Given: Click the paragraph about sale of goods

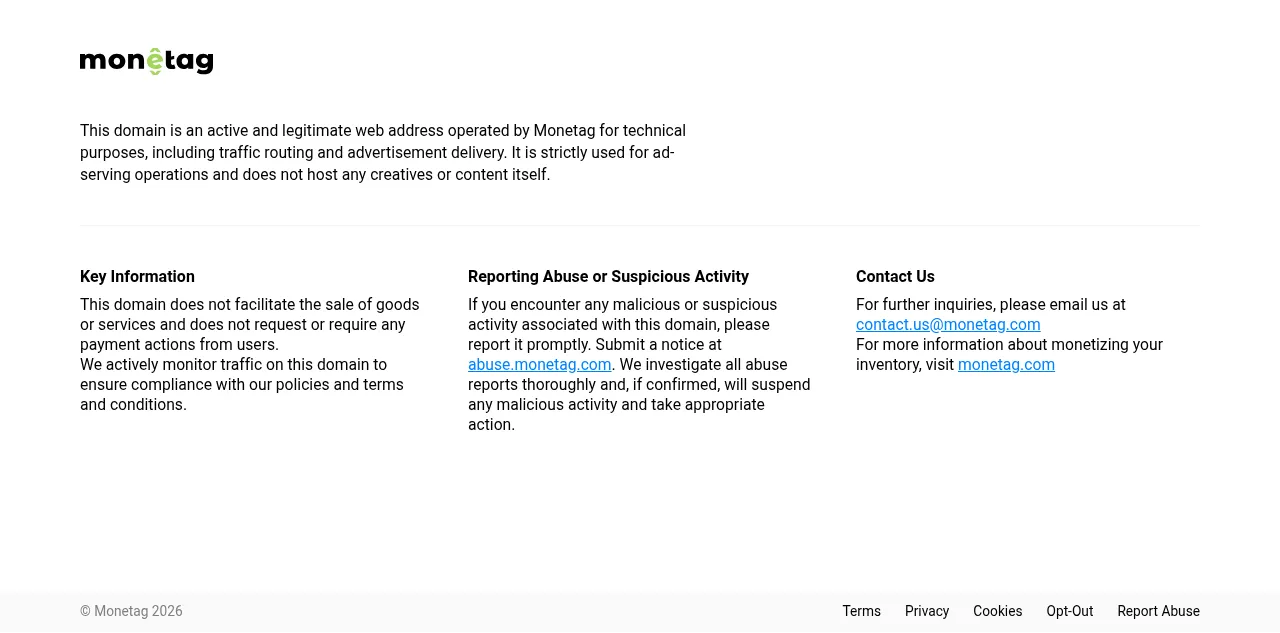Looking at the screenshot, I should coord(250,325).
